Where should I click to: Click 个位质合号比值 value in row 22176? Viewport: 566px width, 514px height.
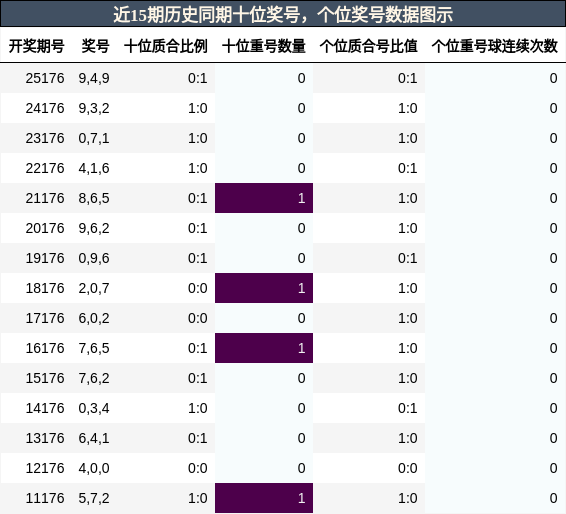tap(408, 168)
